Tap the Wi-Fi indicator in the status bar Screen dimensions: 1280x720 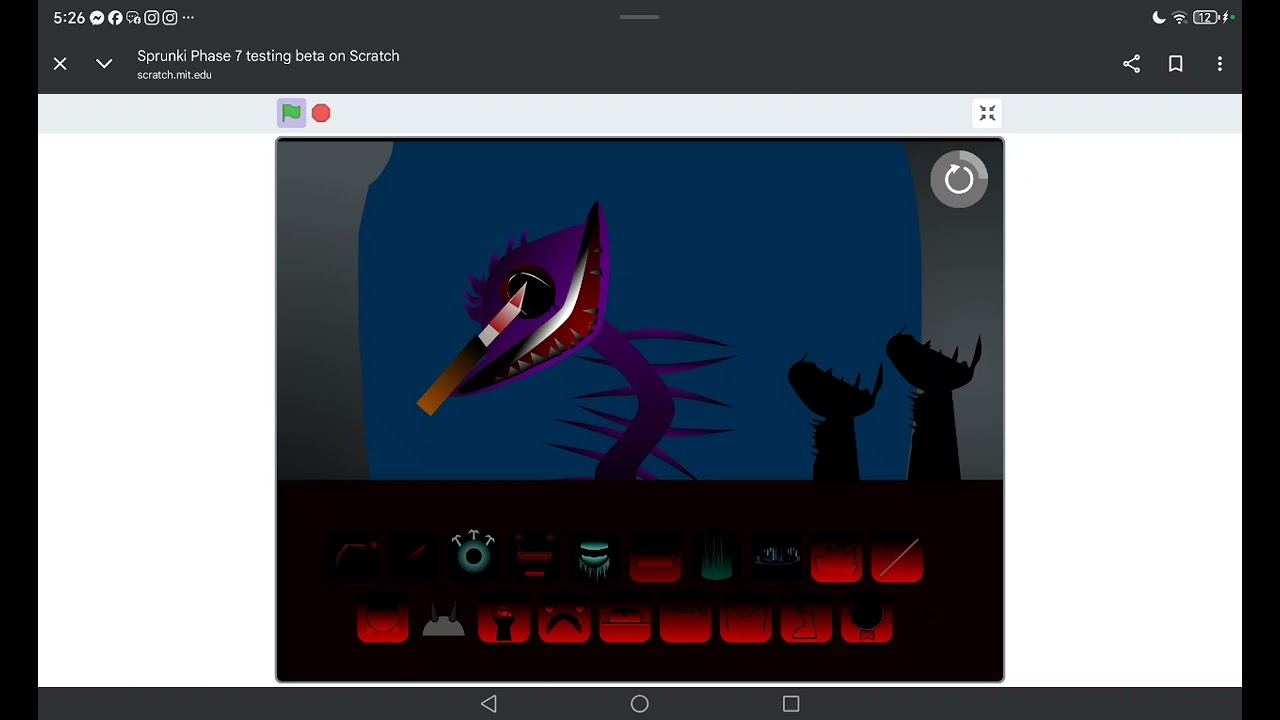click(x=1180, y=18)
